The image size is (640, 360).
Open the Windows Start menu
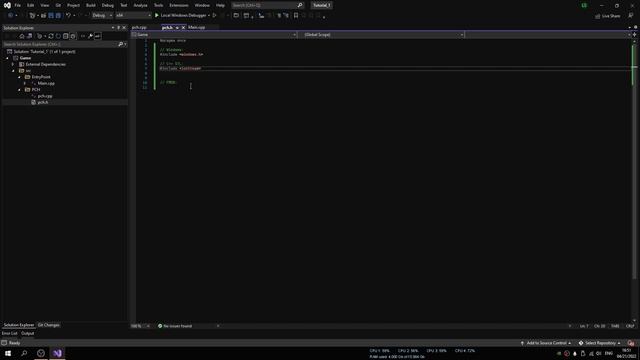coord(8,353)
